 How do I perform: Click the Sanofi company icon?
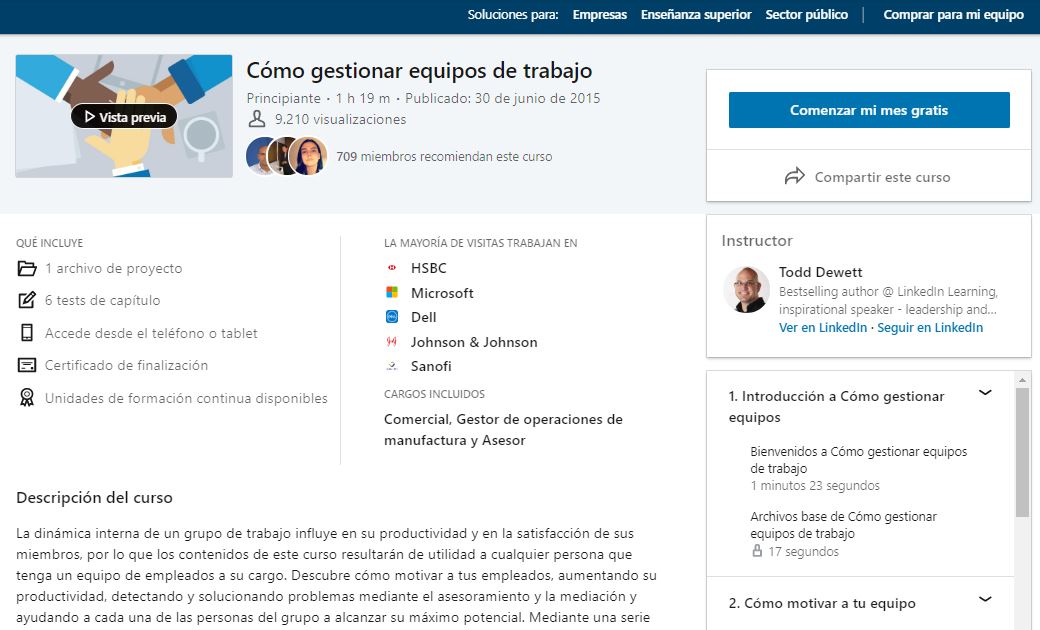[390, 364]
